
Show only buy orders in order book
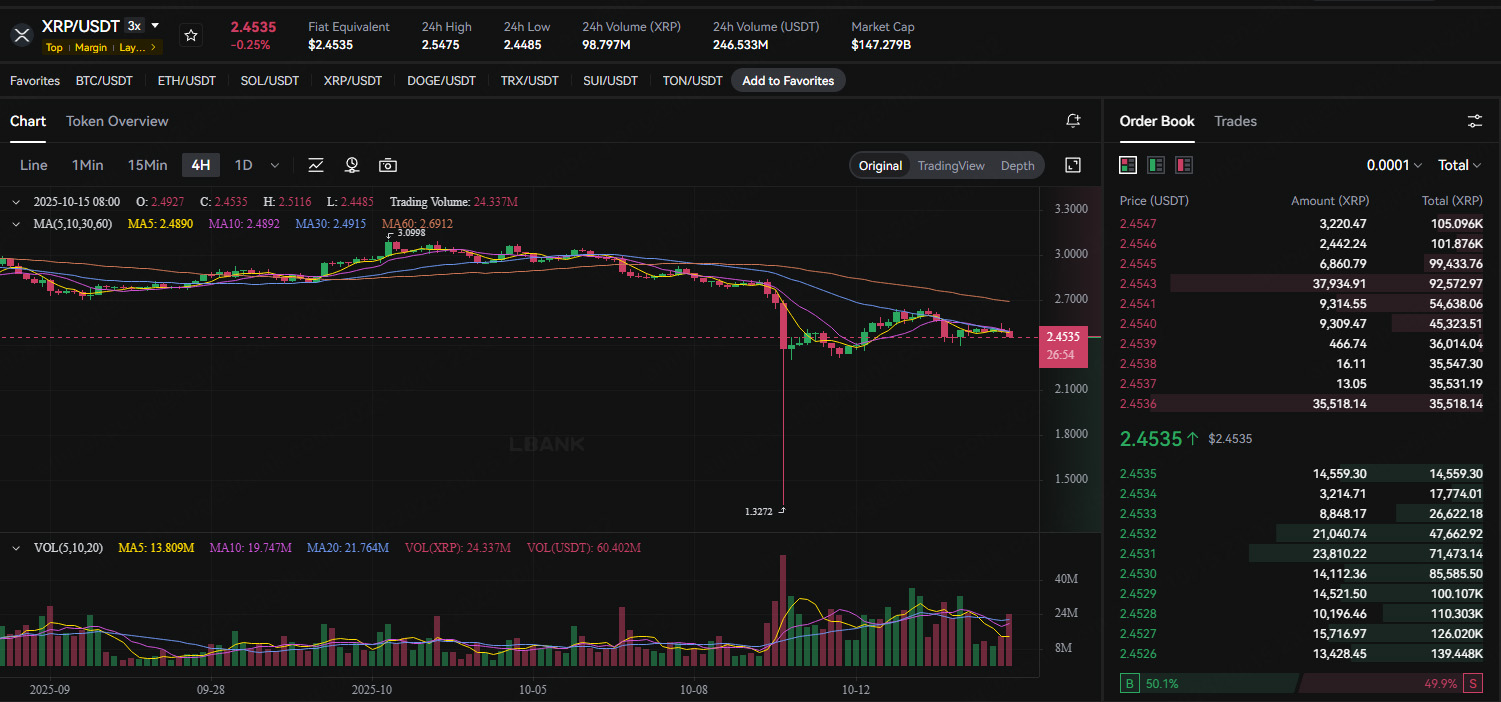1156,165
